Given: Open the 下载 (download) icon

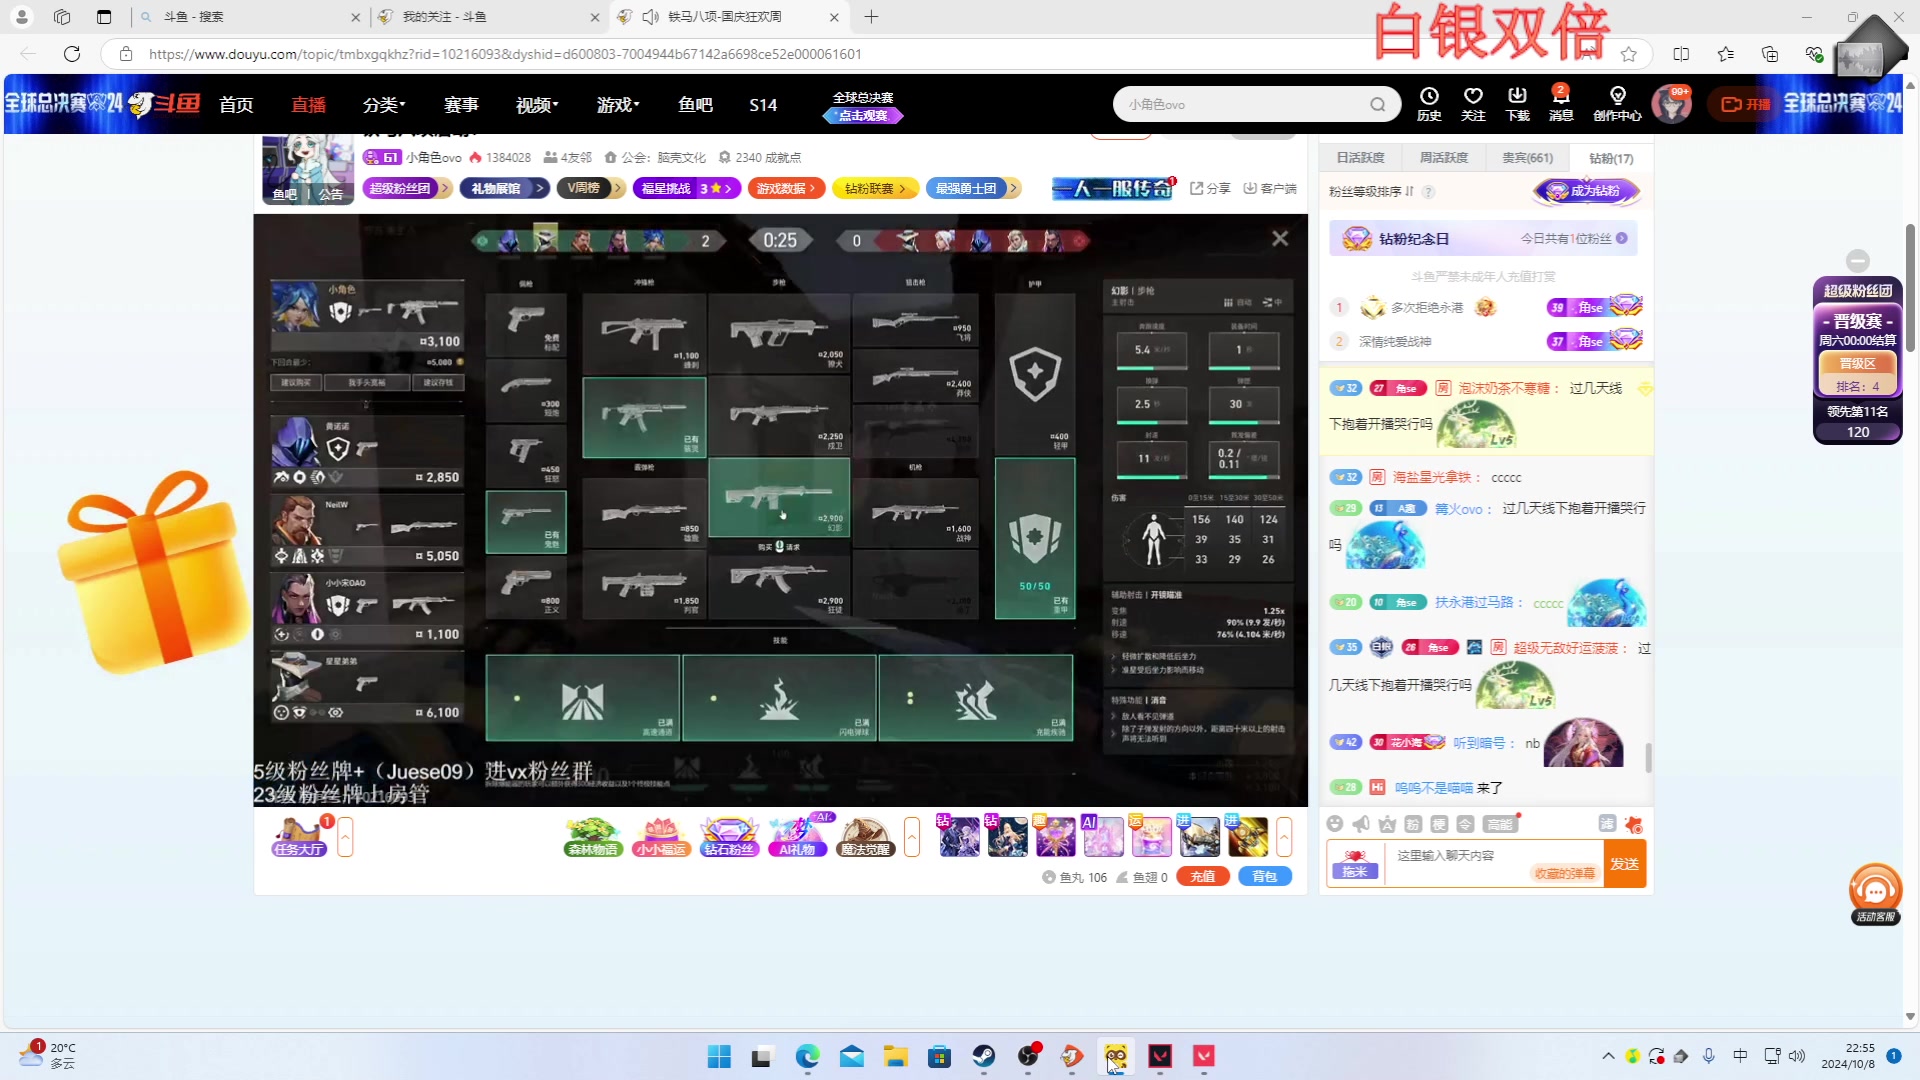Looking at the screenshot, I should tap(1517, 103).
